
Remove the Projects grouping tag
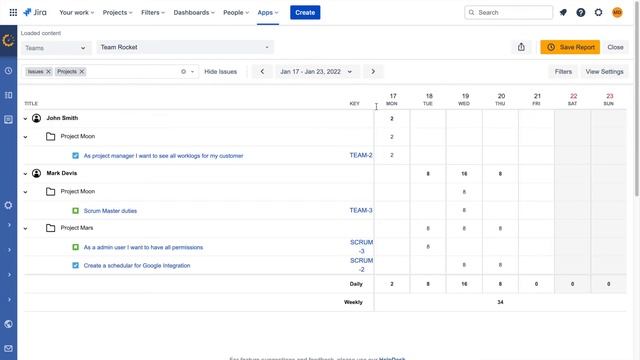(82, 71)
